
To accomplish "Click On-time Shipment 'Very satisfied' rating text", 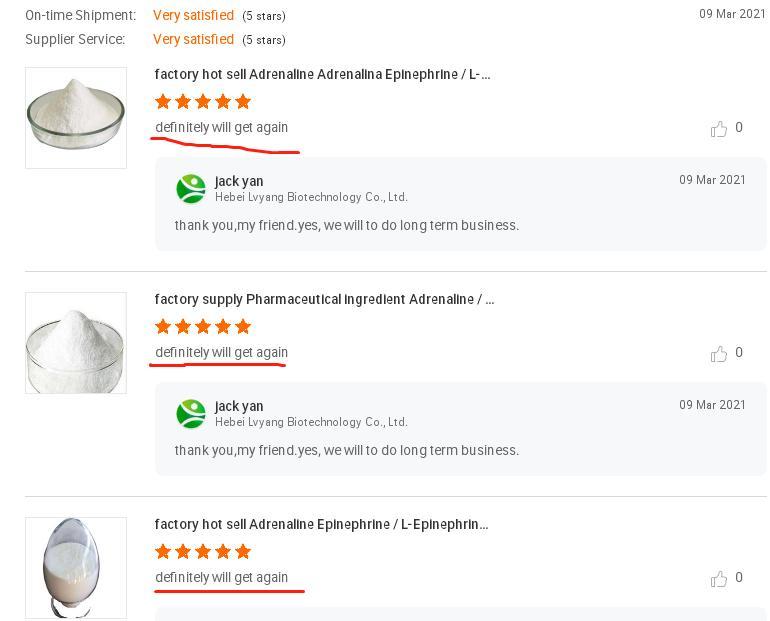I will 193,16.
